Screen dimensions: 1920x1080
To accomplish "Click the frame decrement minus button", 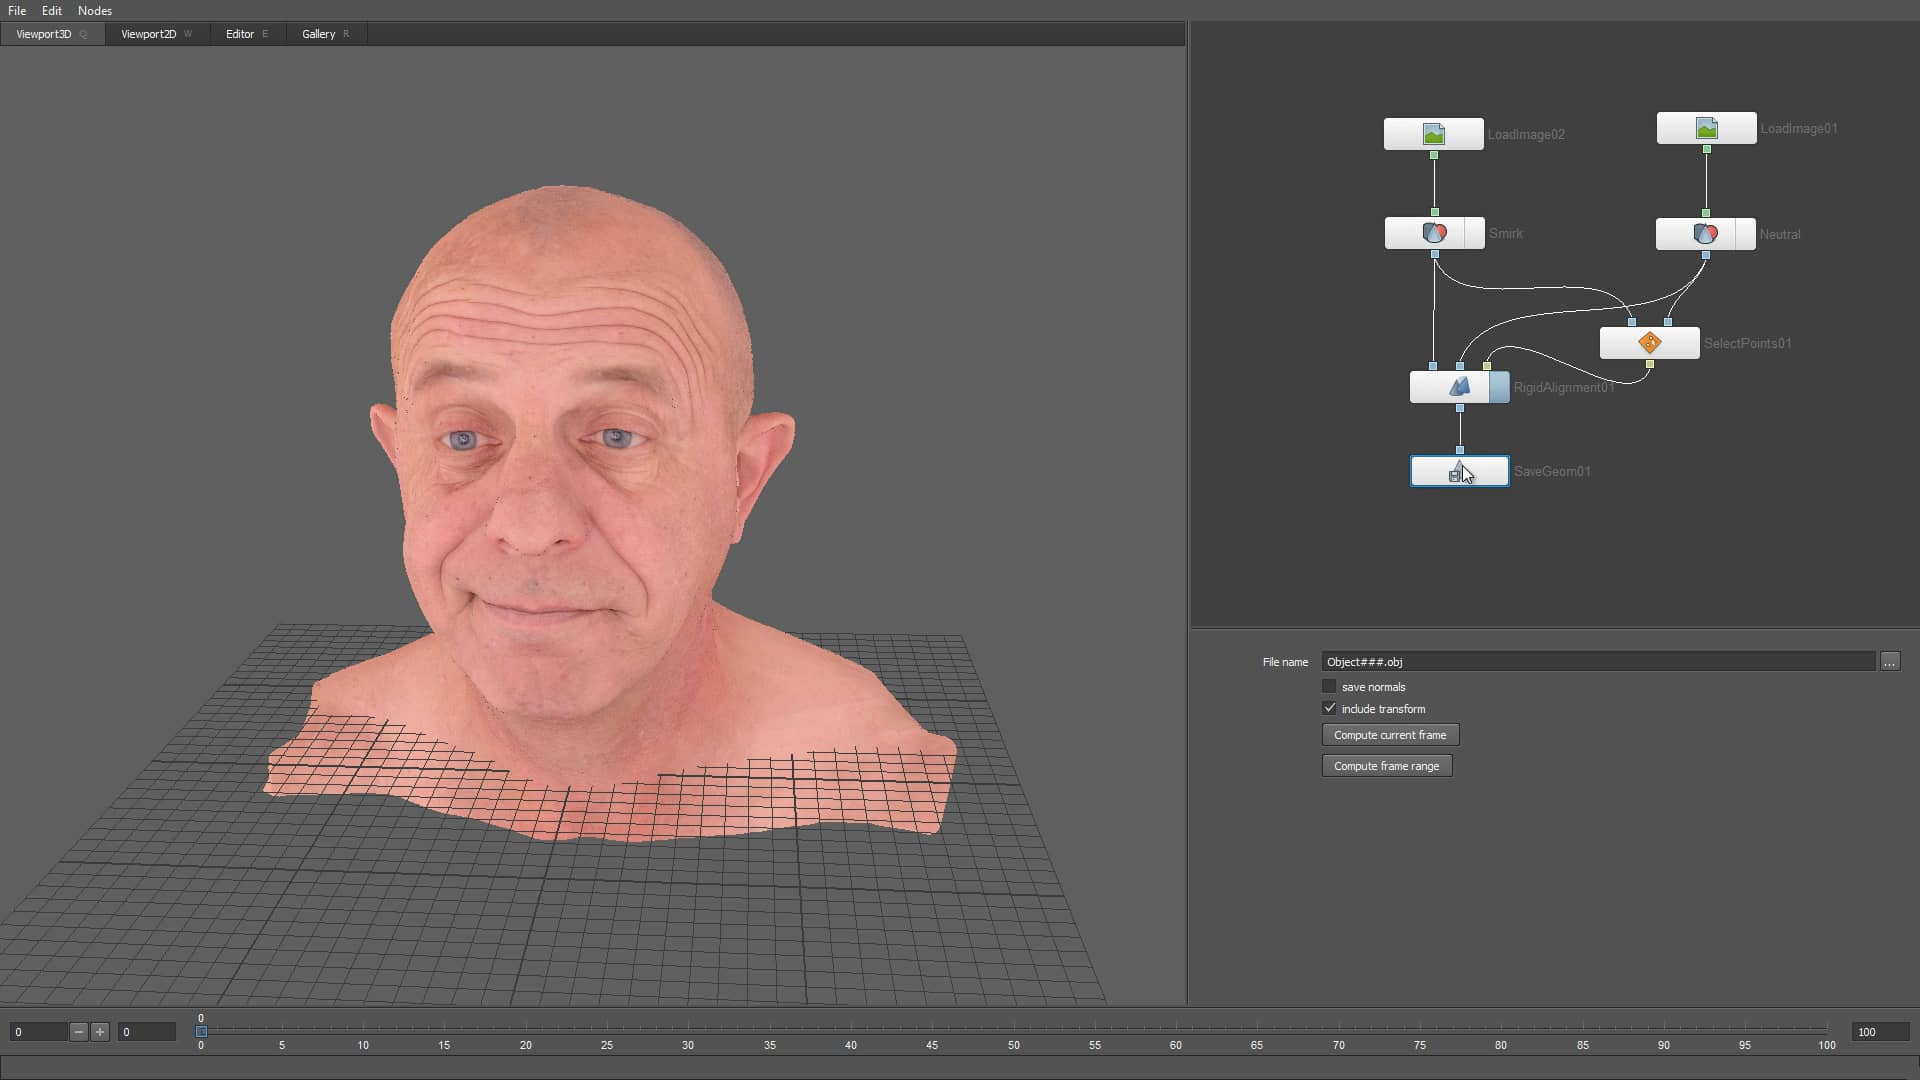I will [x=78, y=1031].
